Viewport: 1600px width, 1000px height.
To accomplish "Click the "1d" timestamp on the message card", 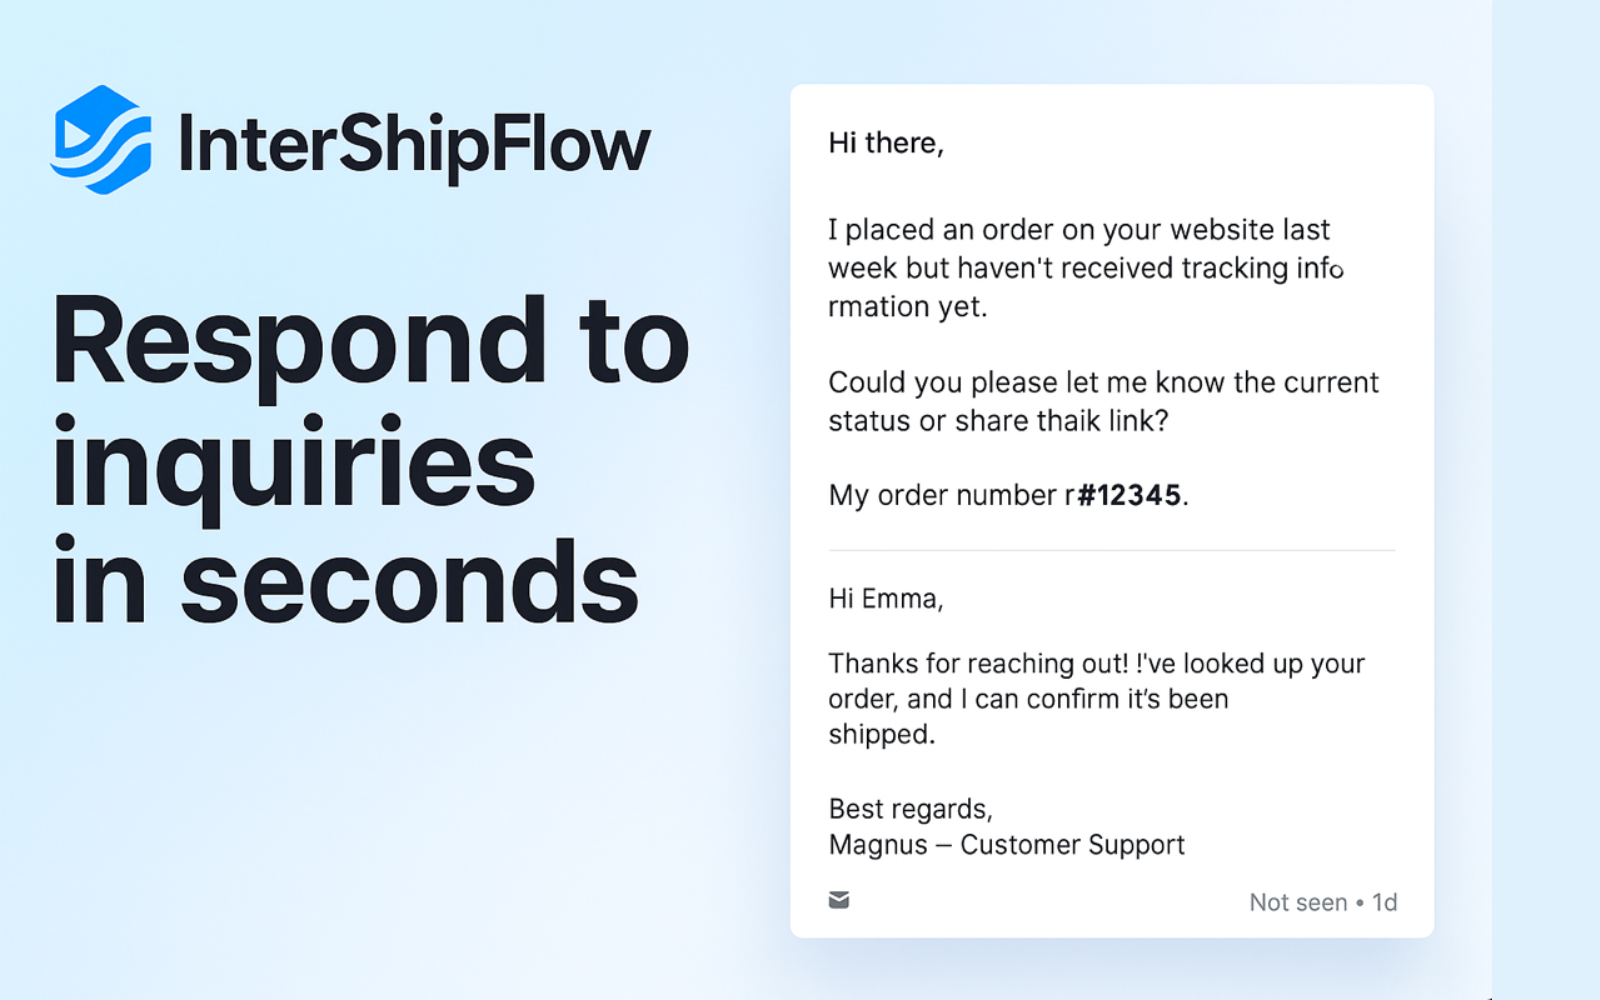I will click(1385, 902).
